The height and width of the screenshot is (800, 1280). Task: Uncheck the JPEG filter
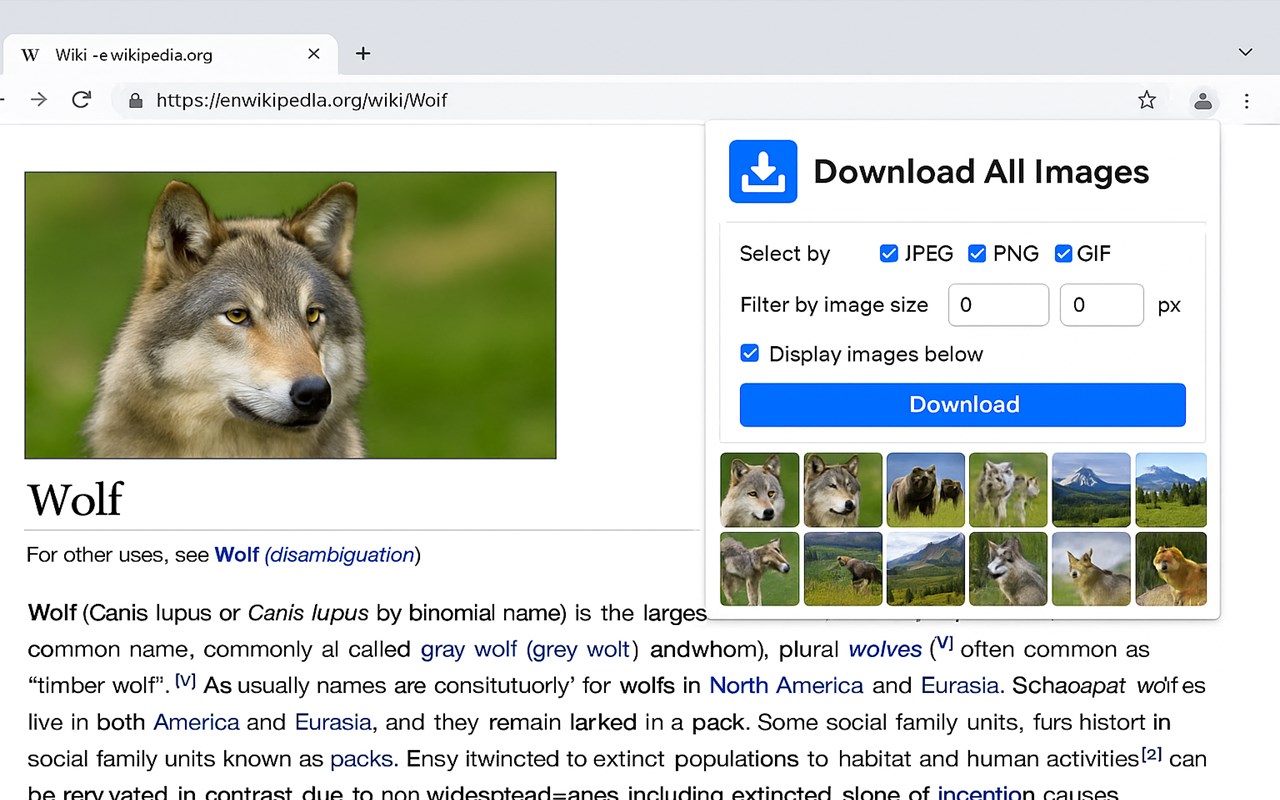pos(889,254)
